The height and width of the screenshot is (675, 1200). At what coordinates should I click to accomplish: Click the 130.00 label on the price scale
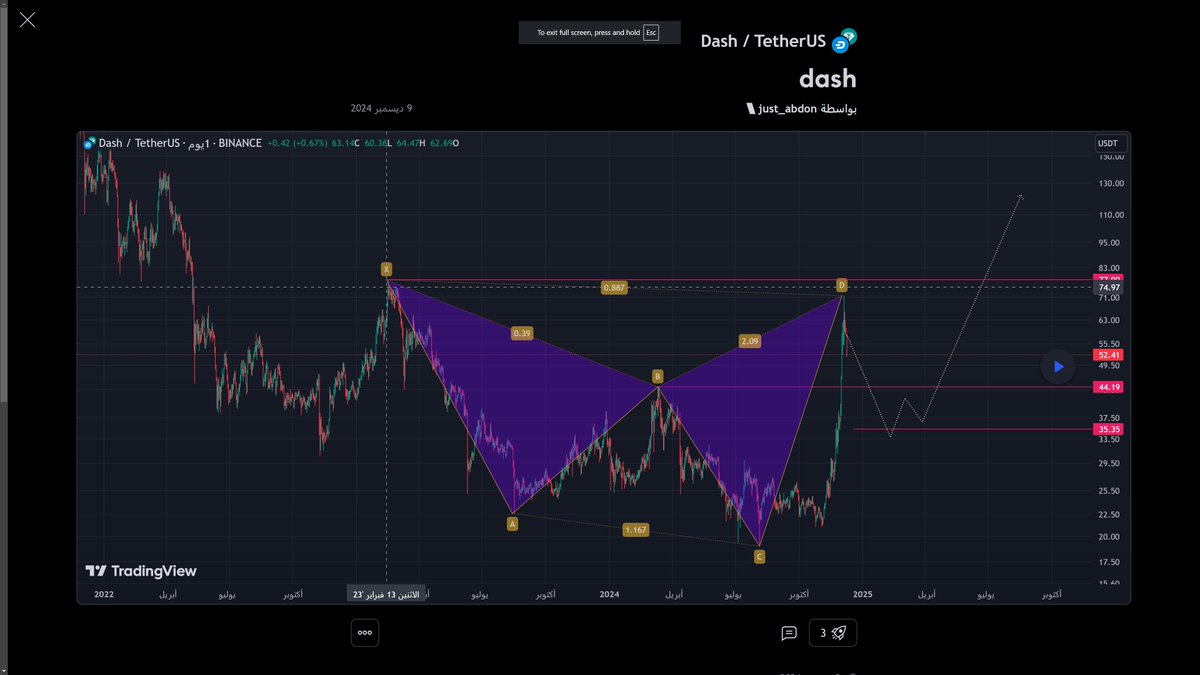[x=1111, y=183]
